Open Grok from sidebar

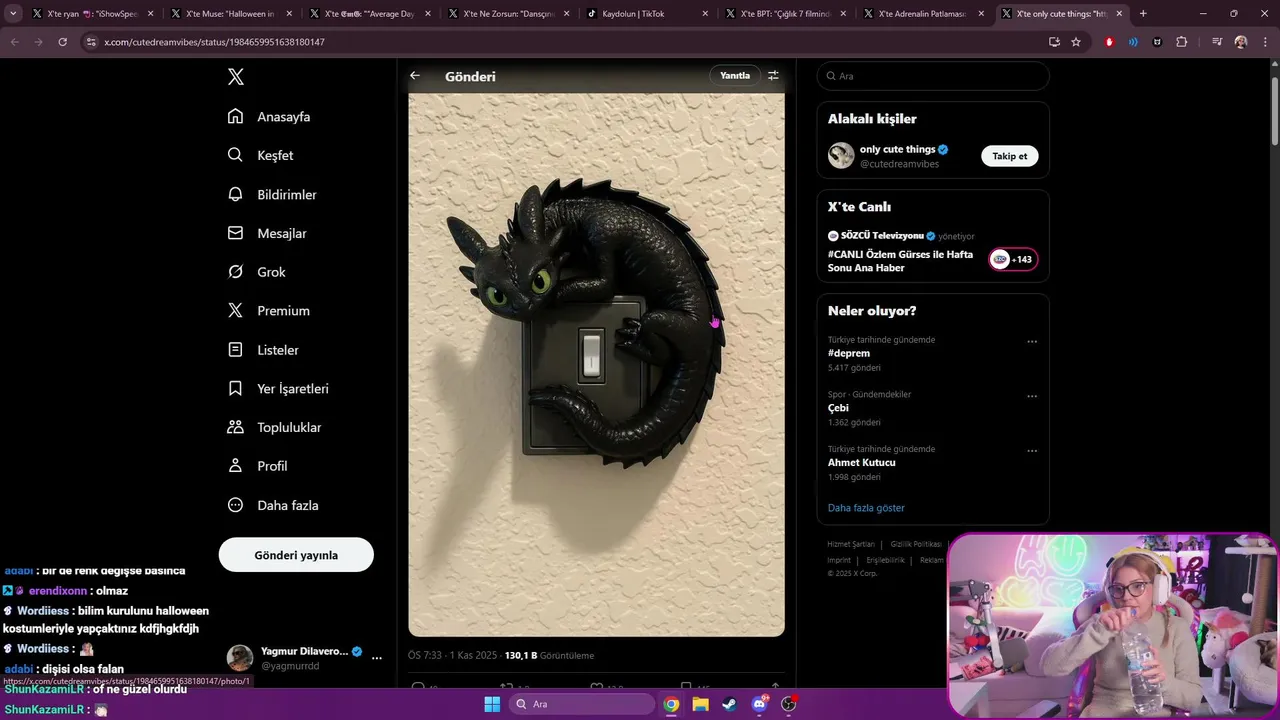point(256,272)
